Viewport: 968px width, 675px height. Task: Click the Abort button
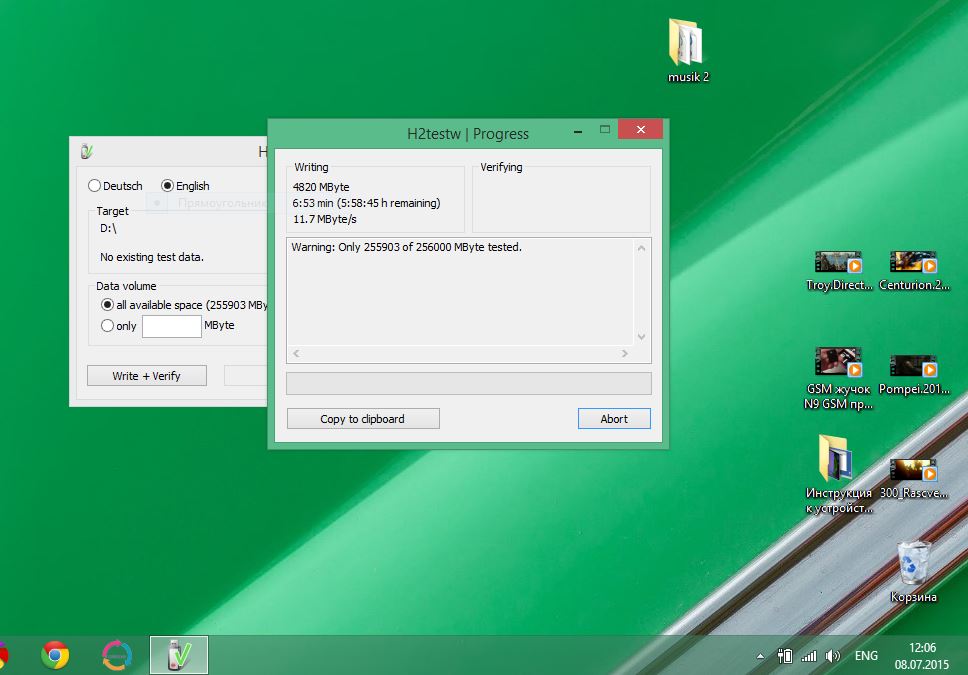614,419
